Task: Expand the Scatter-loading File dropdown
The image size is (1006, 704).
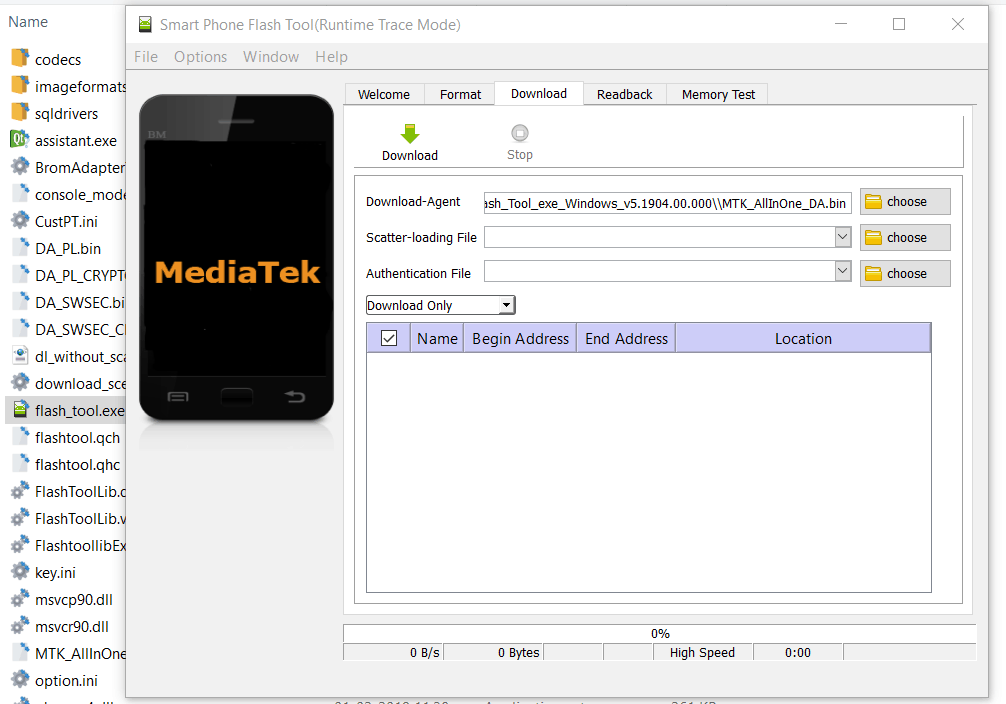Action: [x=842, y=237]
